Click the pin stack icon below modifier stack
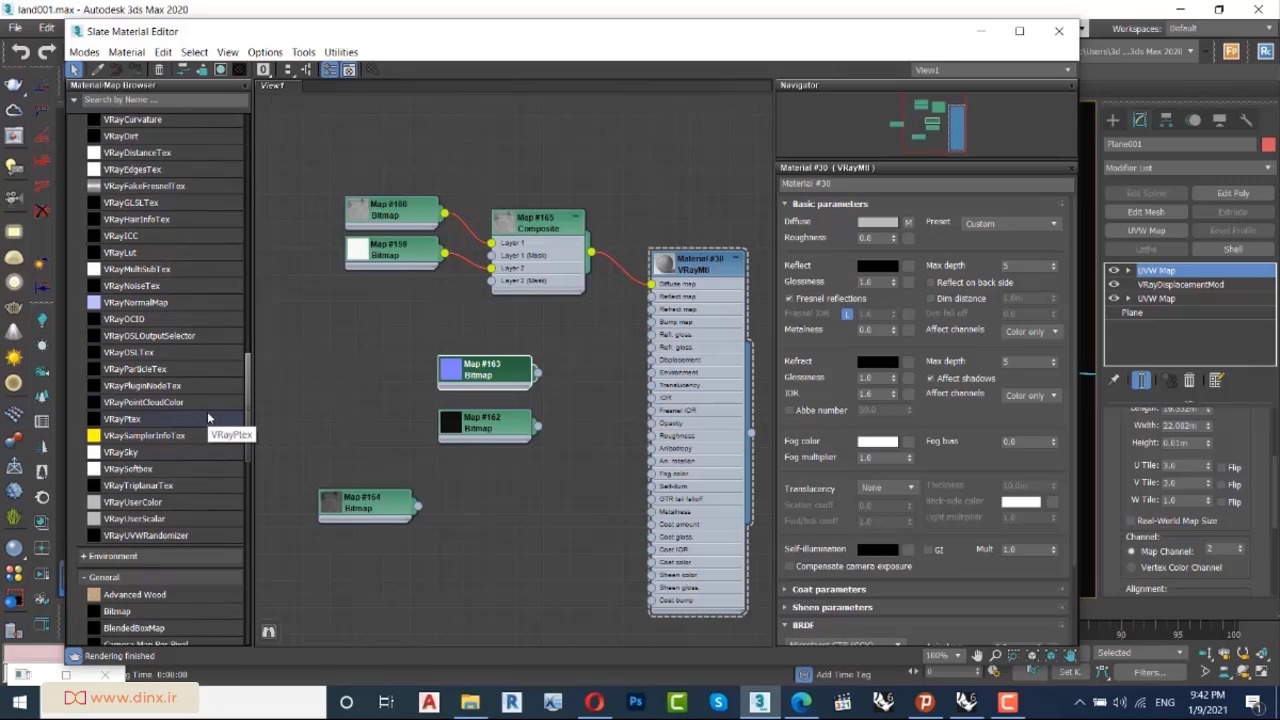 [x=1114, y=380]
